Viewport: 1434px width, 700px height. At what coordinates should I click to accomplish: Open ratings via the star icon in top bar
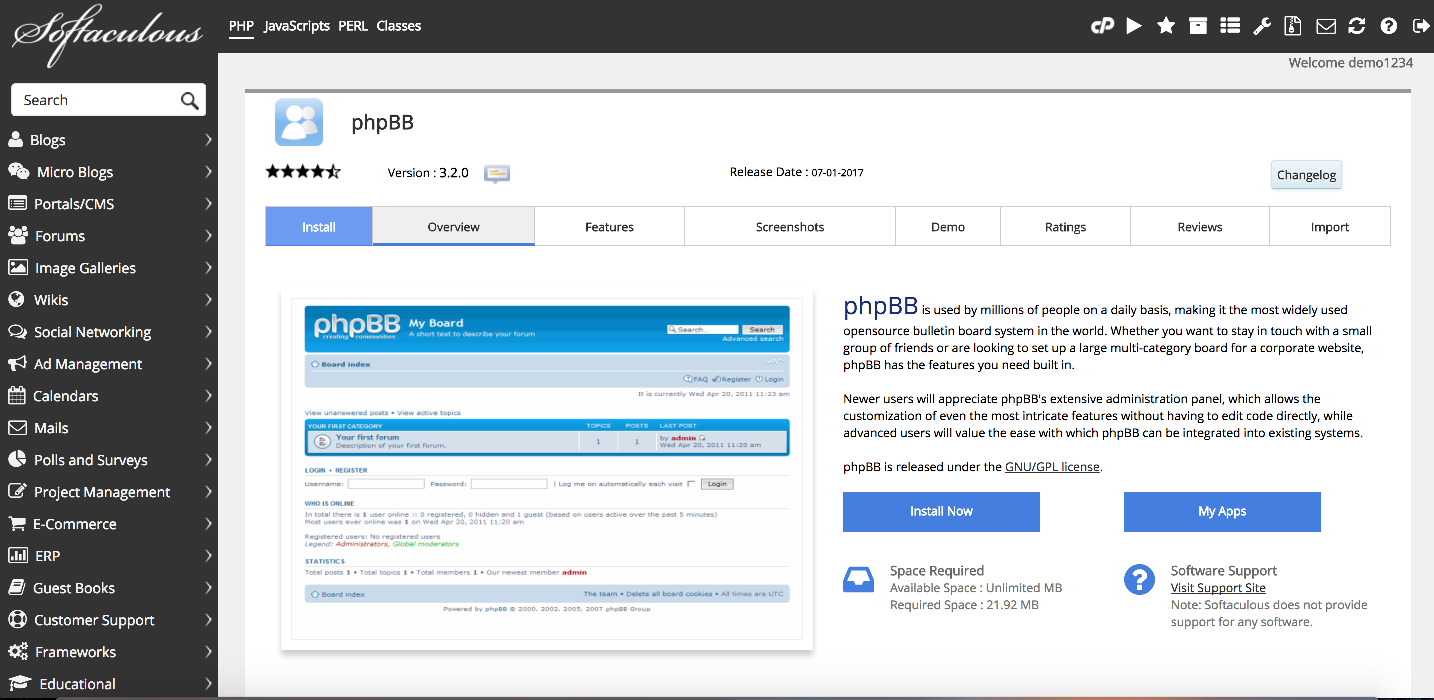pyautogui.click(x=1166, y=26)
